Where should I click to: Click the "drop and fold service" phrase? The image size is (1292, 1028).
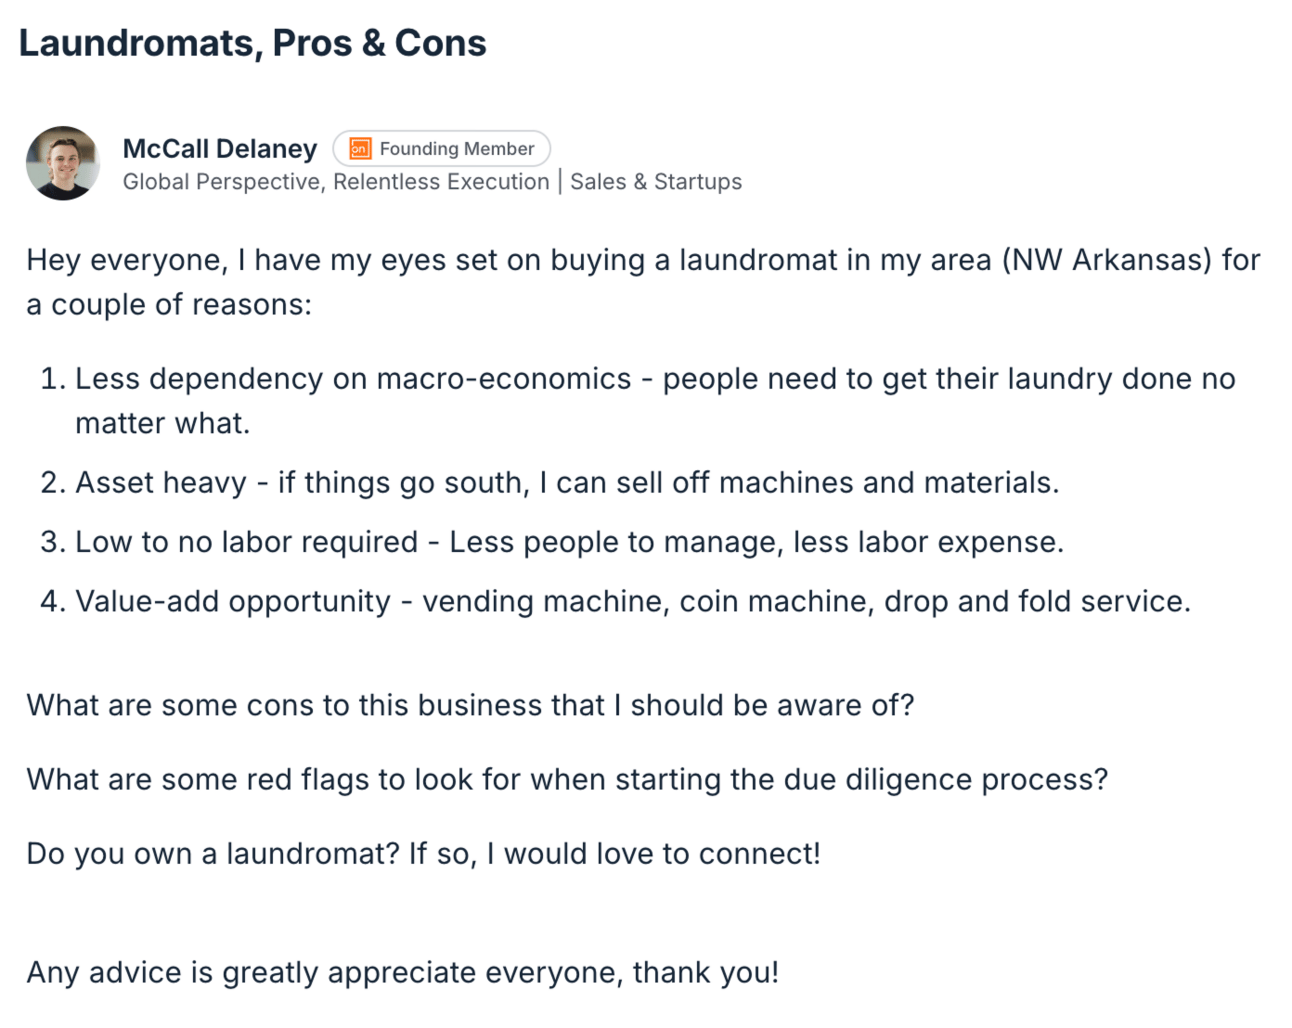1035,601
